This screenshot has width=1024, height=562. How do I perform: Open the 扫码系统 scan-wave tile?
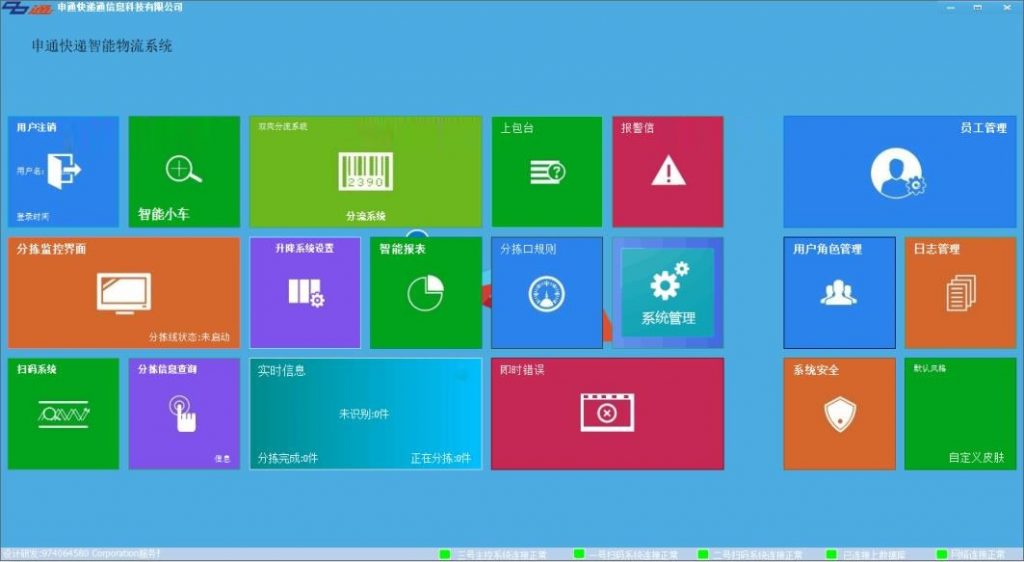click(63, 413)
